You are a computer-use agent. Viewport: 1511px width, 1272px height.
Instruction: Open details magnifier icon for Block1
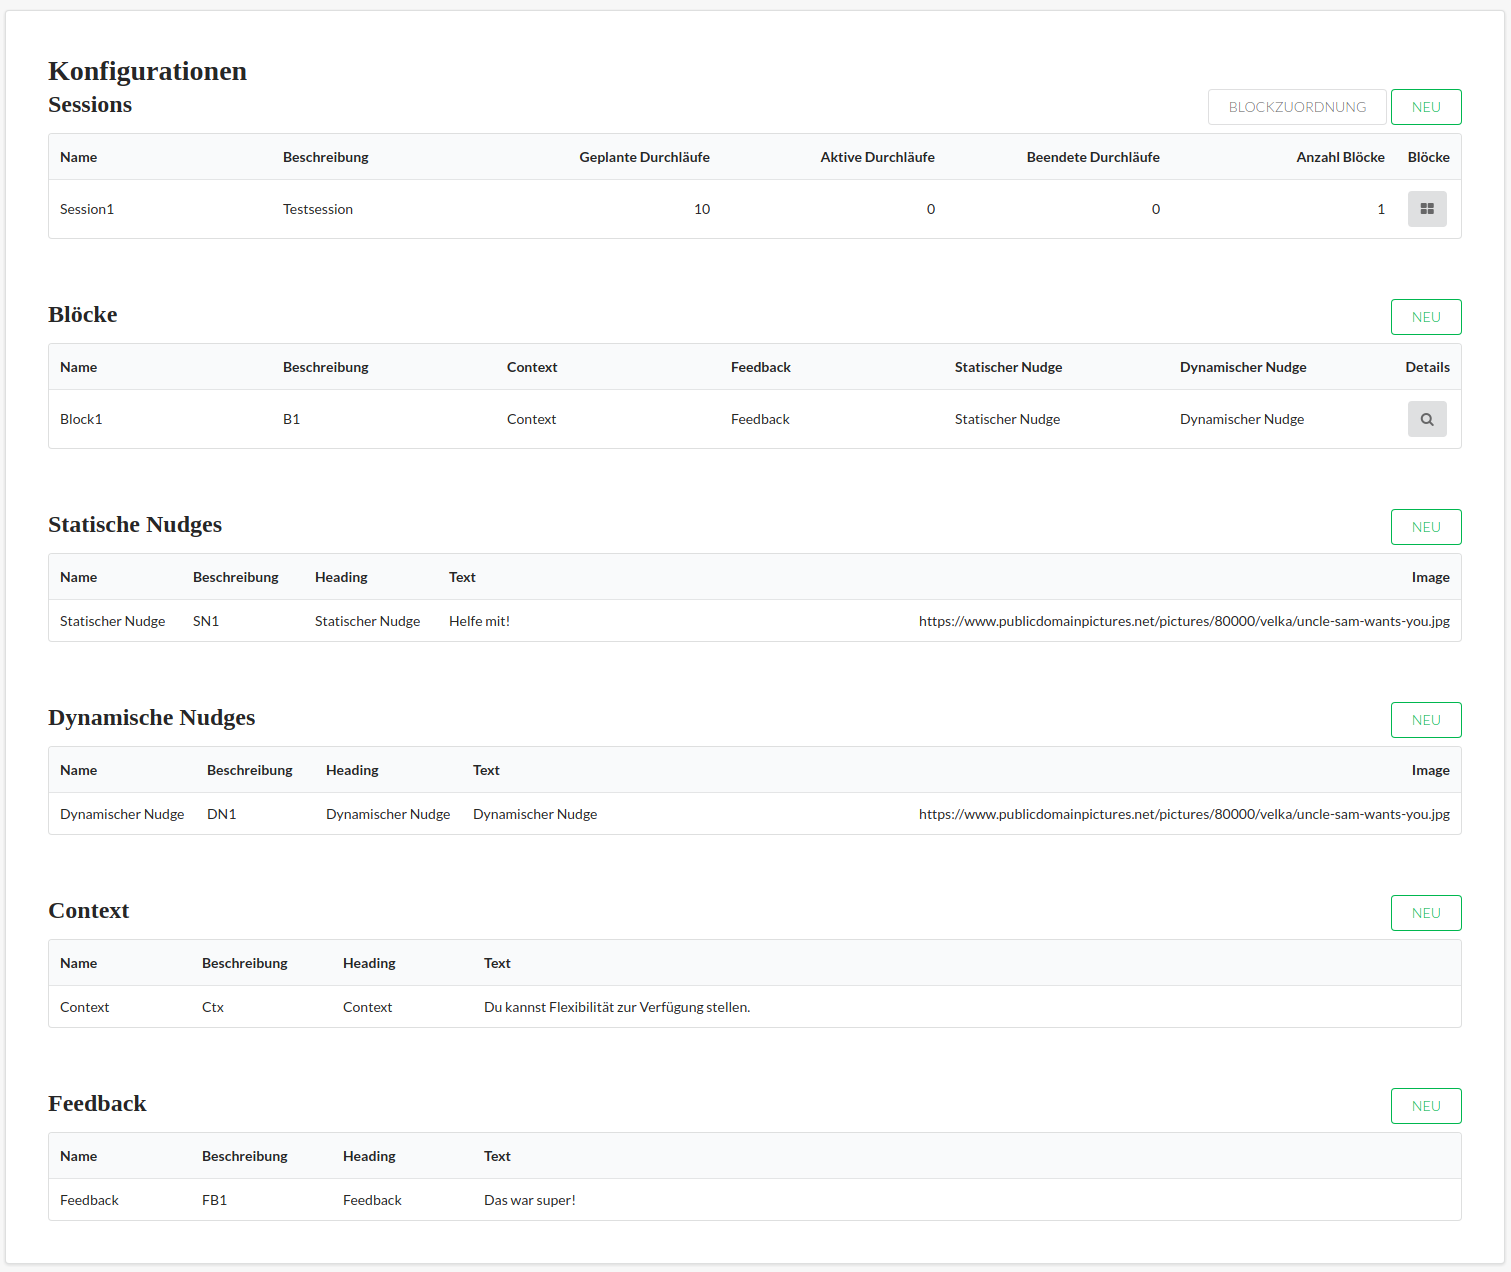tap(1427, 419)
